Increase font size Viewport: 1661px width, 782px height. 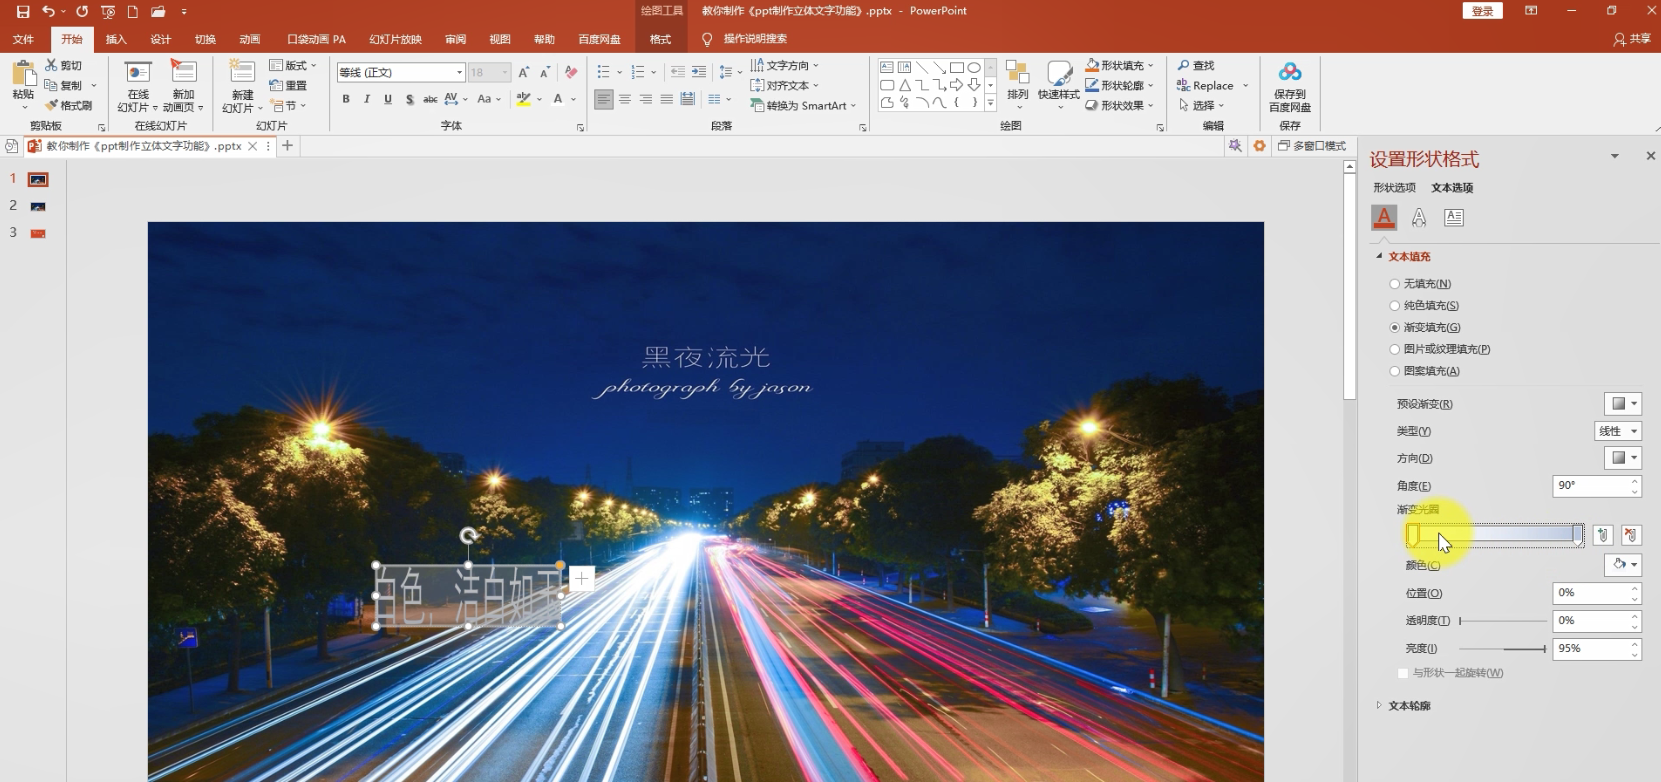[x=523, y=72]
